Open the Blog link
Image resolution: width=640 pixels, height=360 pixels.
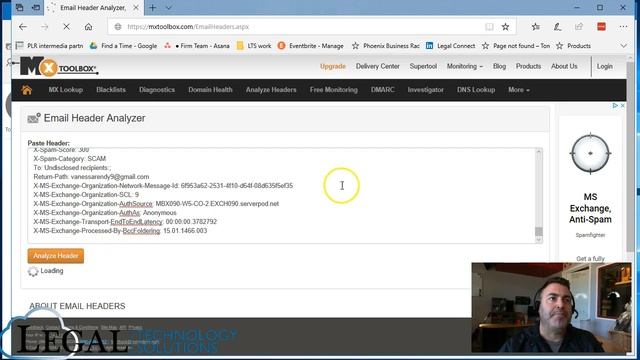(x=499, y=66)
